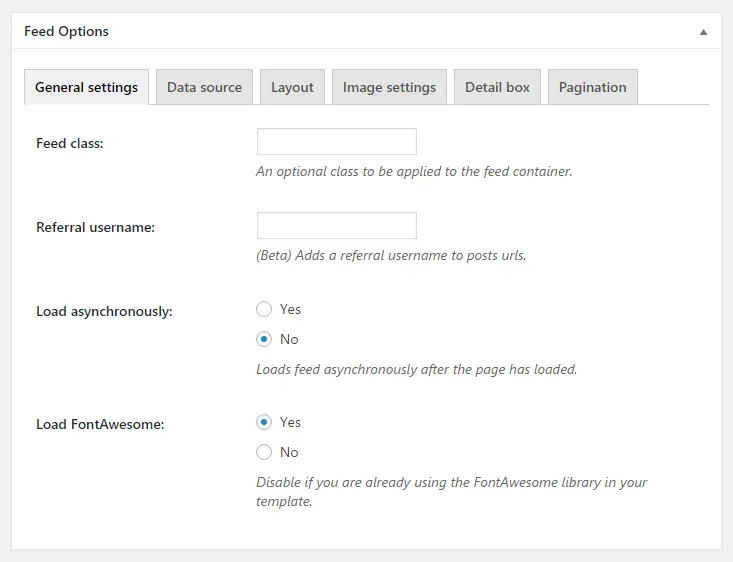Viewport: 733px width, 562px height.
Task: Switch to the Pagination tab
Action: point(593,87)
